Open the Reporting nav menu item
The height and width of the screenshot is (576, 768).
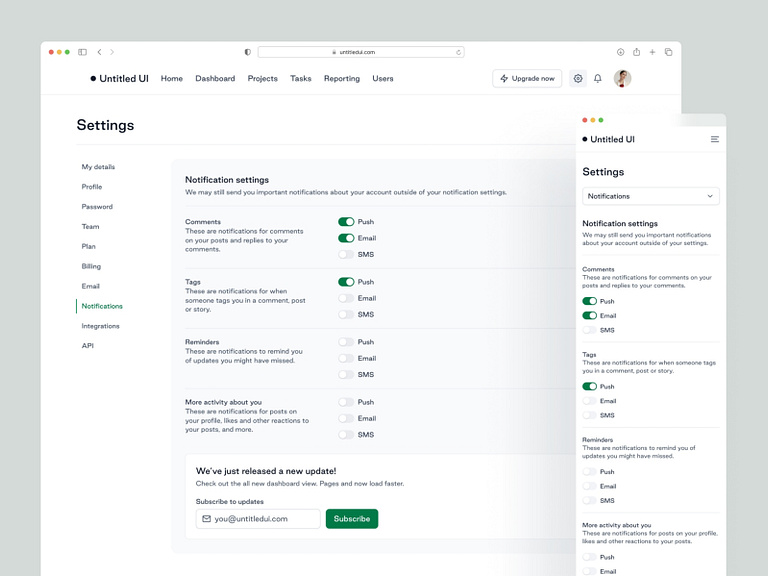pos(341,78)
